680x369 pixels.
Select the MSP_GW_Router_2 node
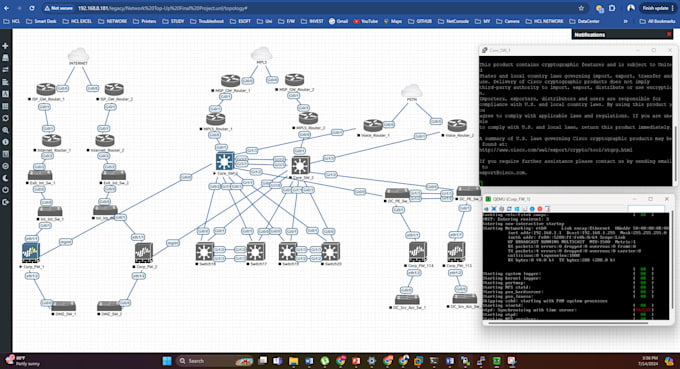pyautogui.click(x=294, y=80)
